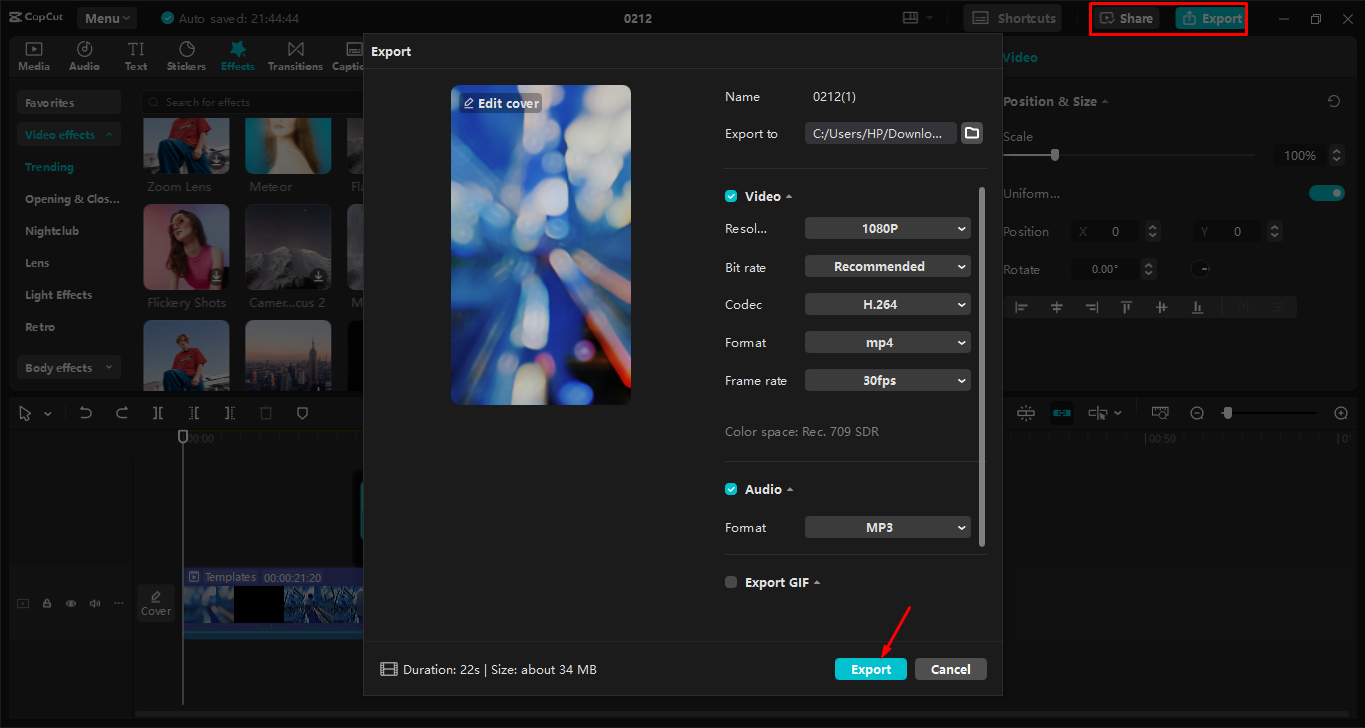
Task: Open the timeline zoom-out magnifier icon
Action: 1197,412
